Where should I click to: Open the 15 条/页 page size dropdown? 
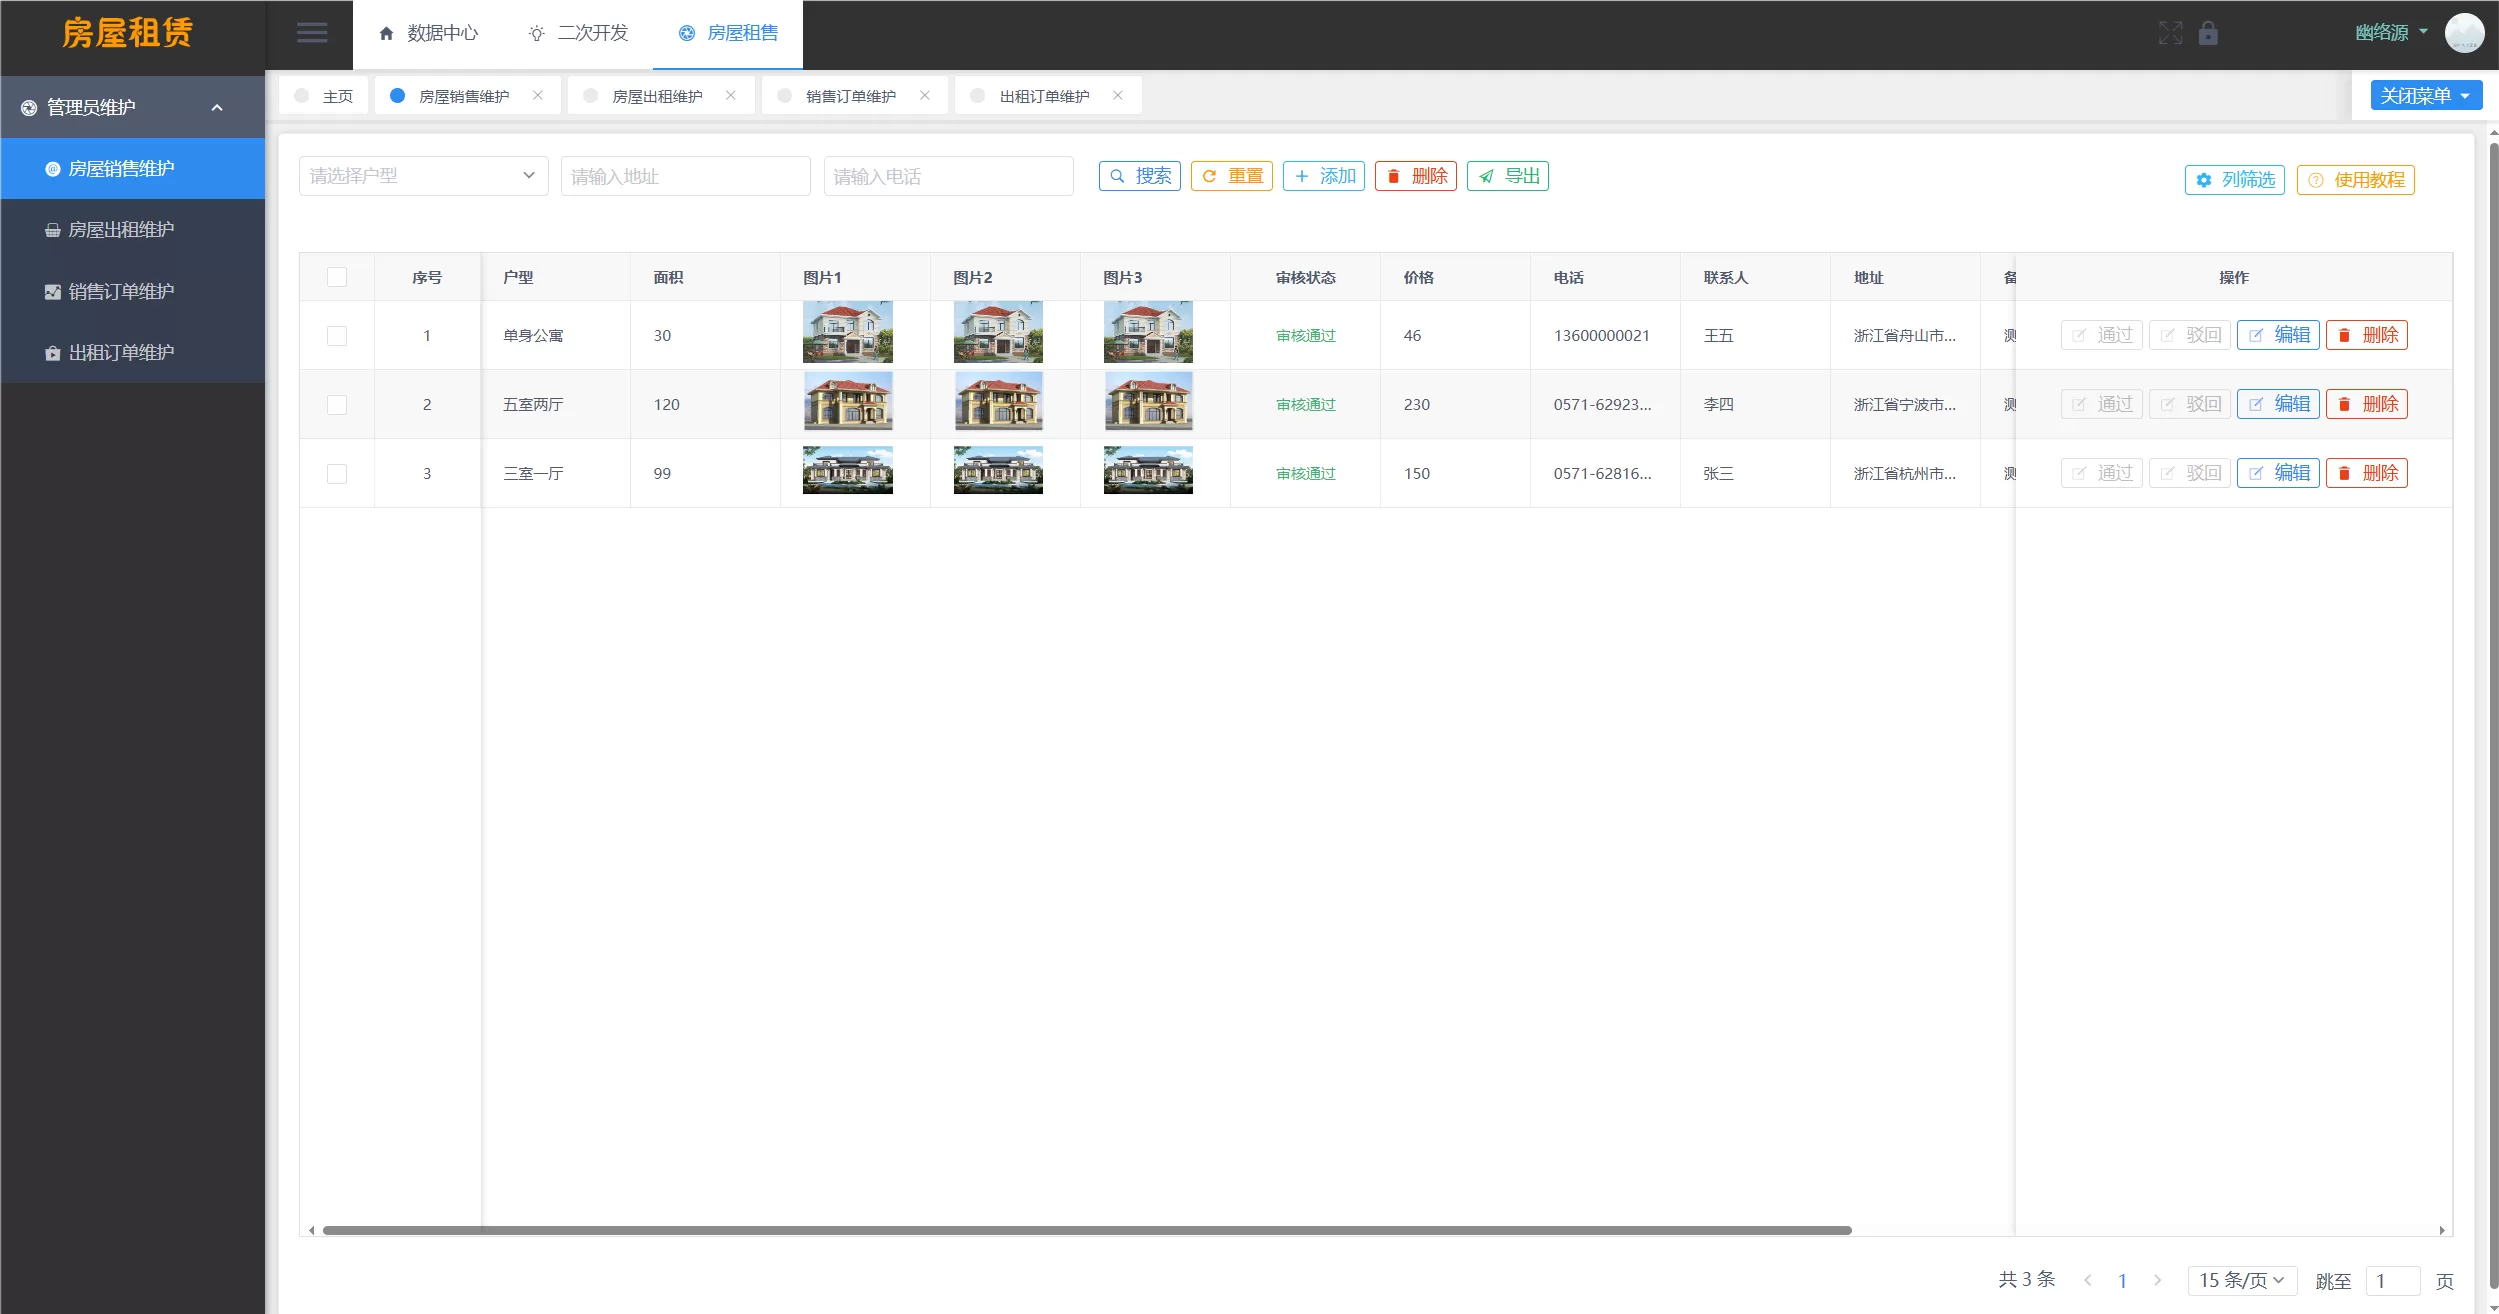[2240, 1279]
